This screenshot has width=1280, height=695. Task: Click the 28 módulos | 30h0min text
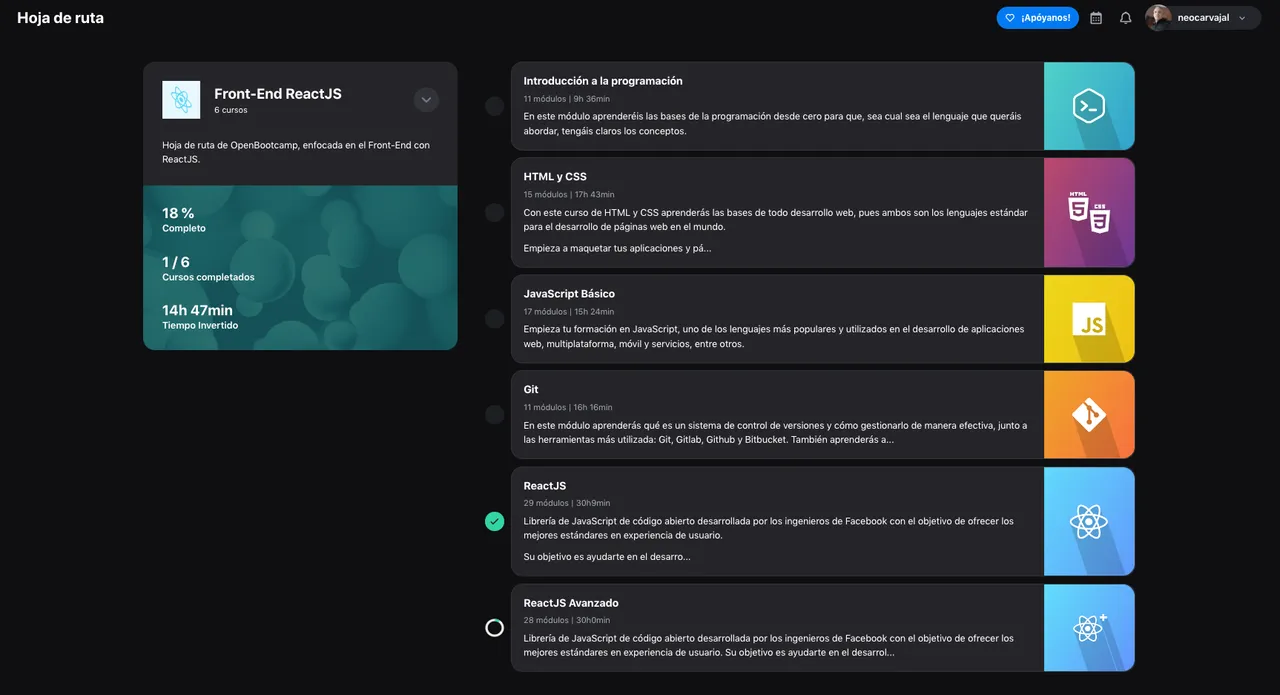coord(566,621)
